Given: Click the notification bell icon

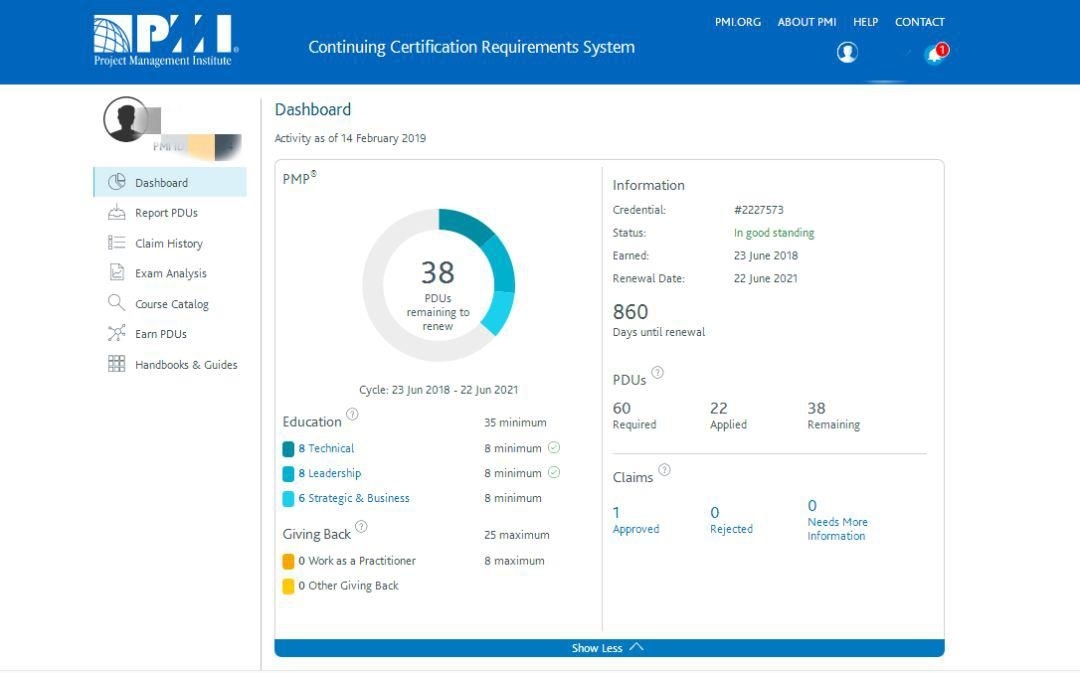Looking at the screenshot, I should tap(934, 54).
